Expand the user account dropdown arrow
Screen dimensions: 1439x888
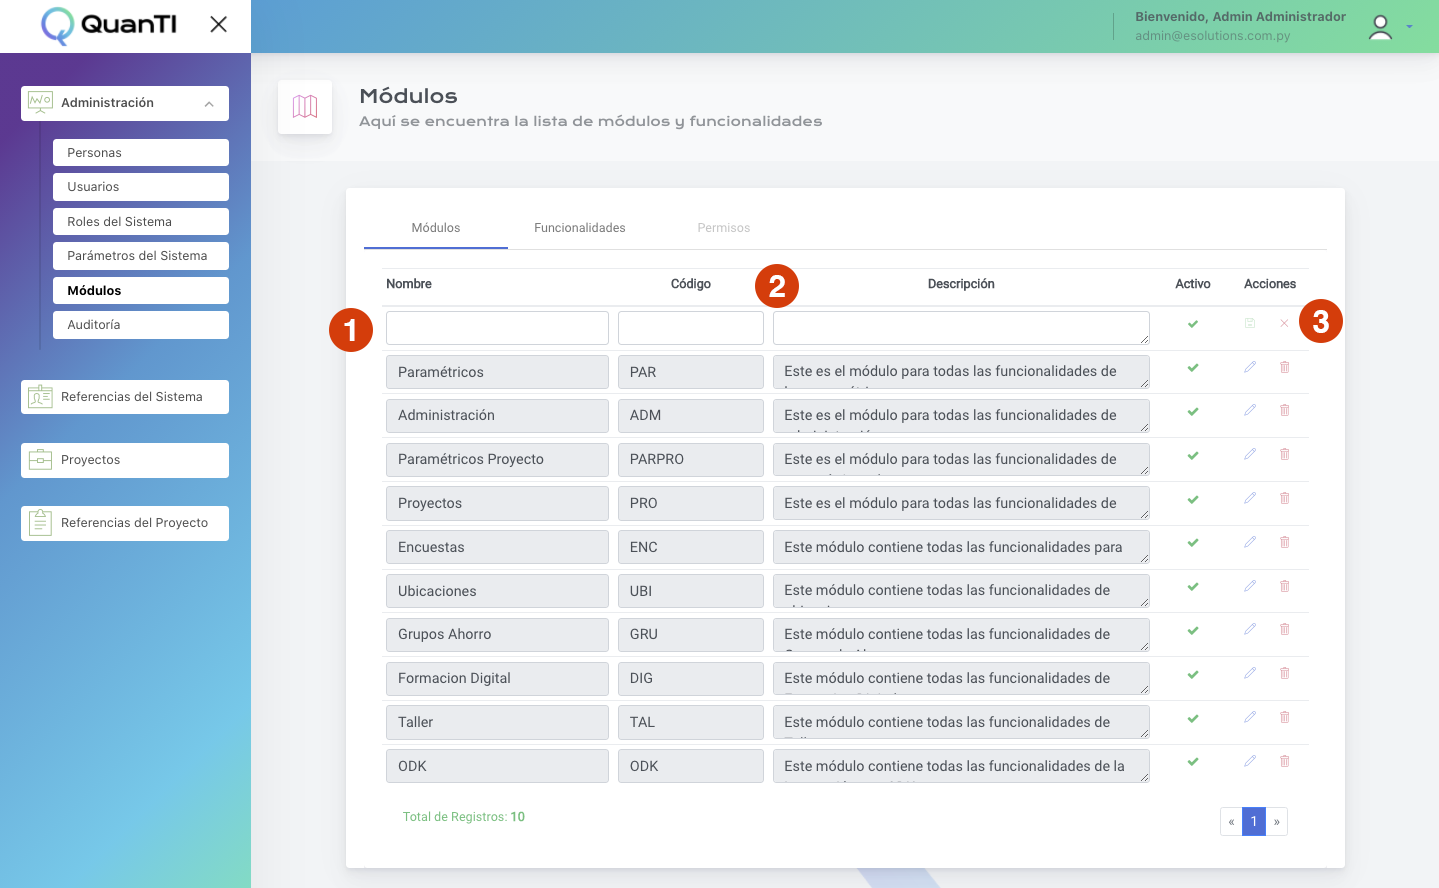click(1409, 27)
